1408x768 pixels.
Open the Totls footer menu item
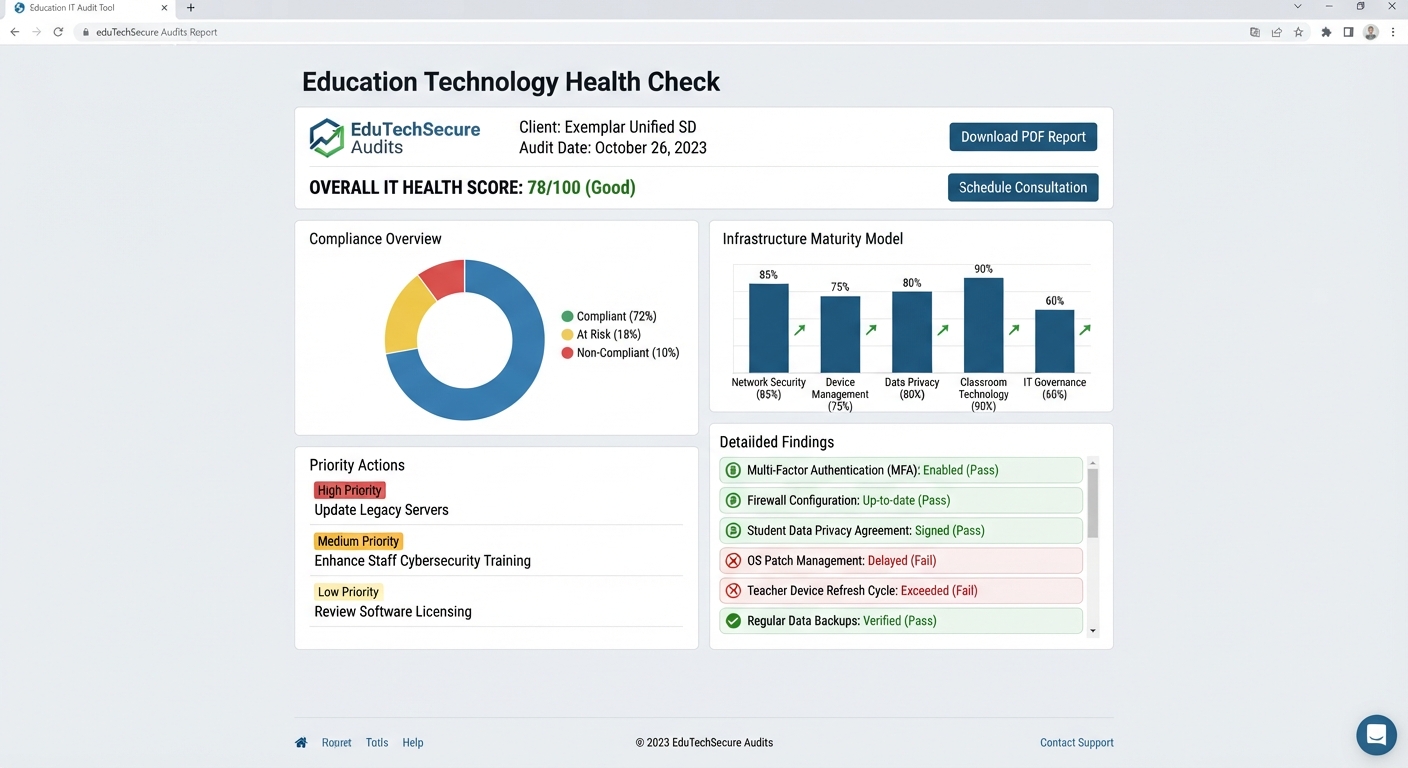(x=377, y=743)
